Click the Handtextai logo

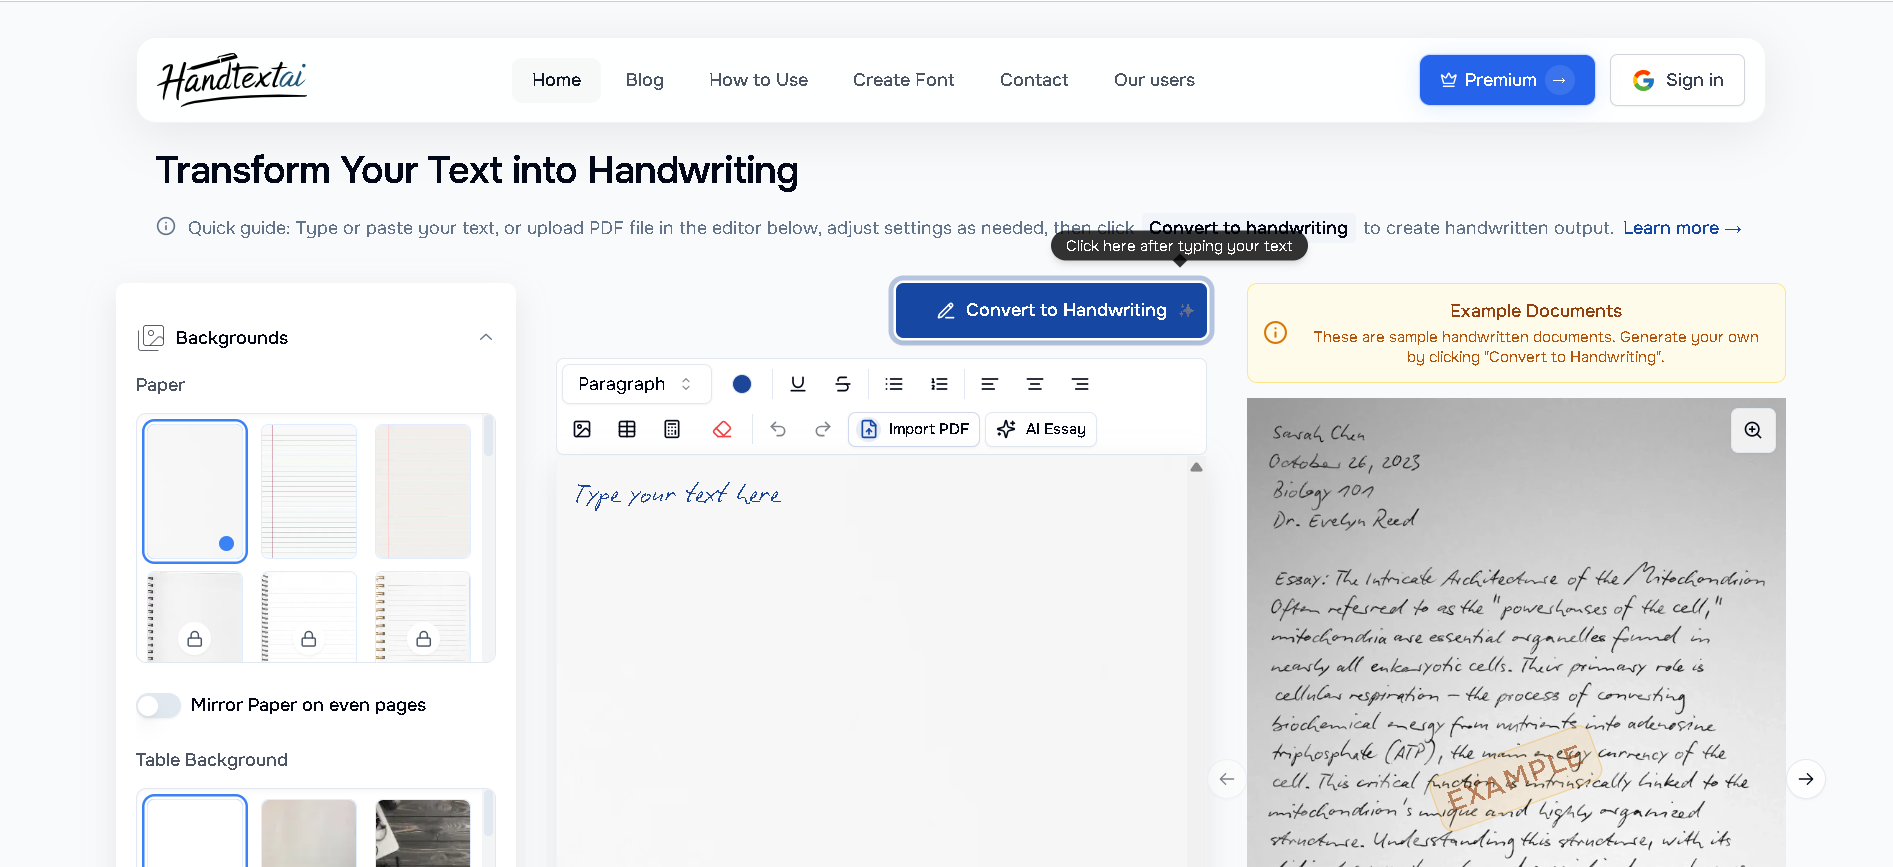[232, 80]
